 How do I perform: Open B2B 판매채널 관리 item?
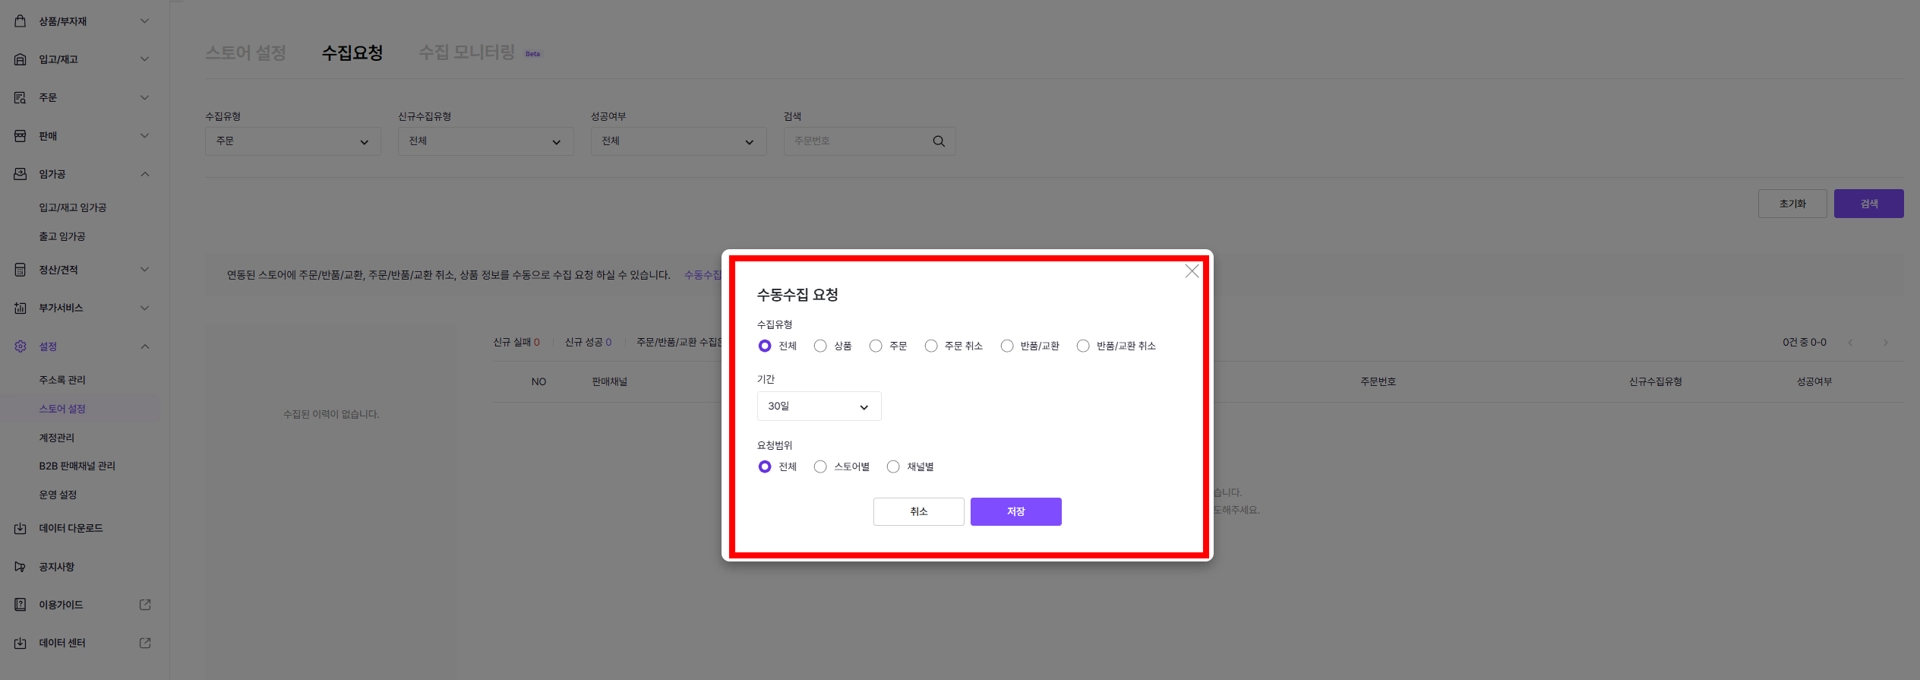pyautogui.click(x=77, y=466)
